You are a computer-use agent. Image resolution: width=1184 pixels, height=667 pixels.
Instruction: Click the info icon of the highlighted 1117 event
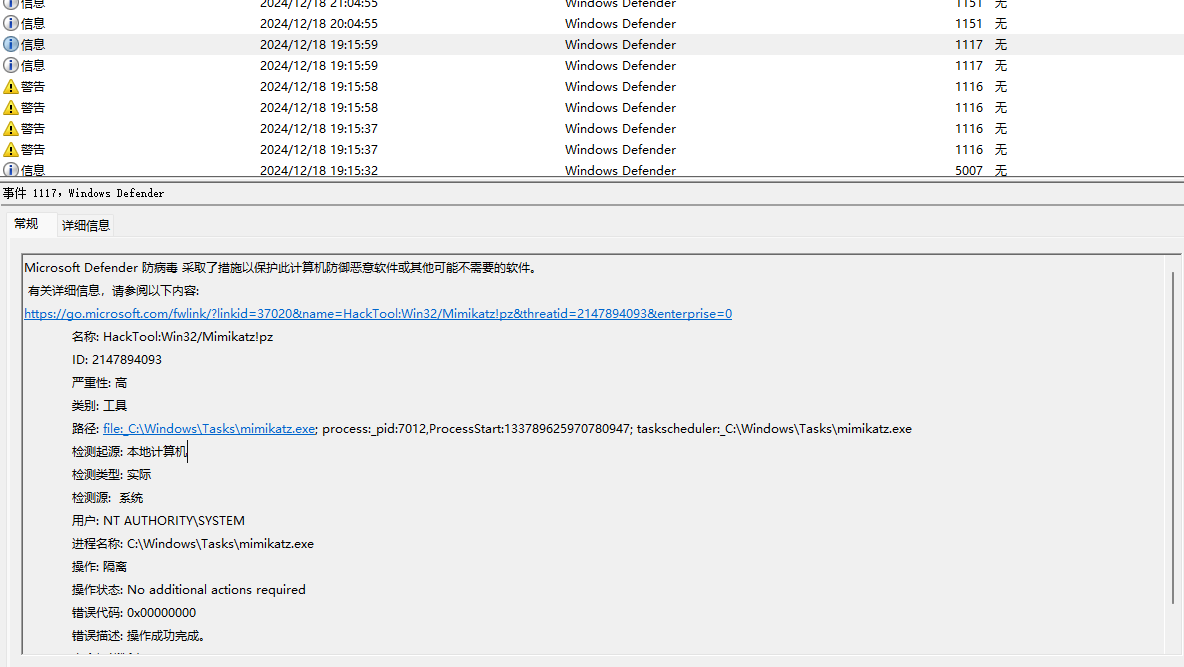click(11, 45)
